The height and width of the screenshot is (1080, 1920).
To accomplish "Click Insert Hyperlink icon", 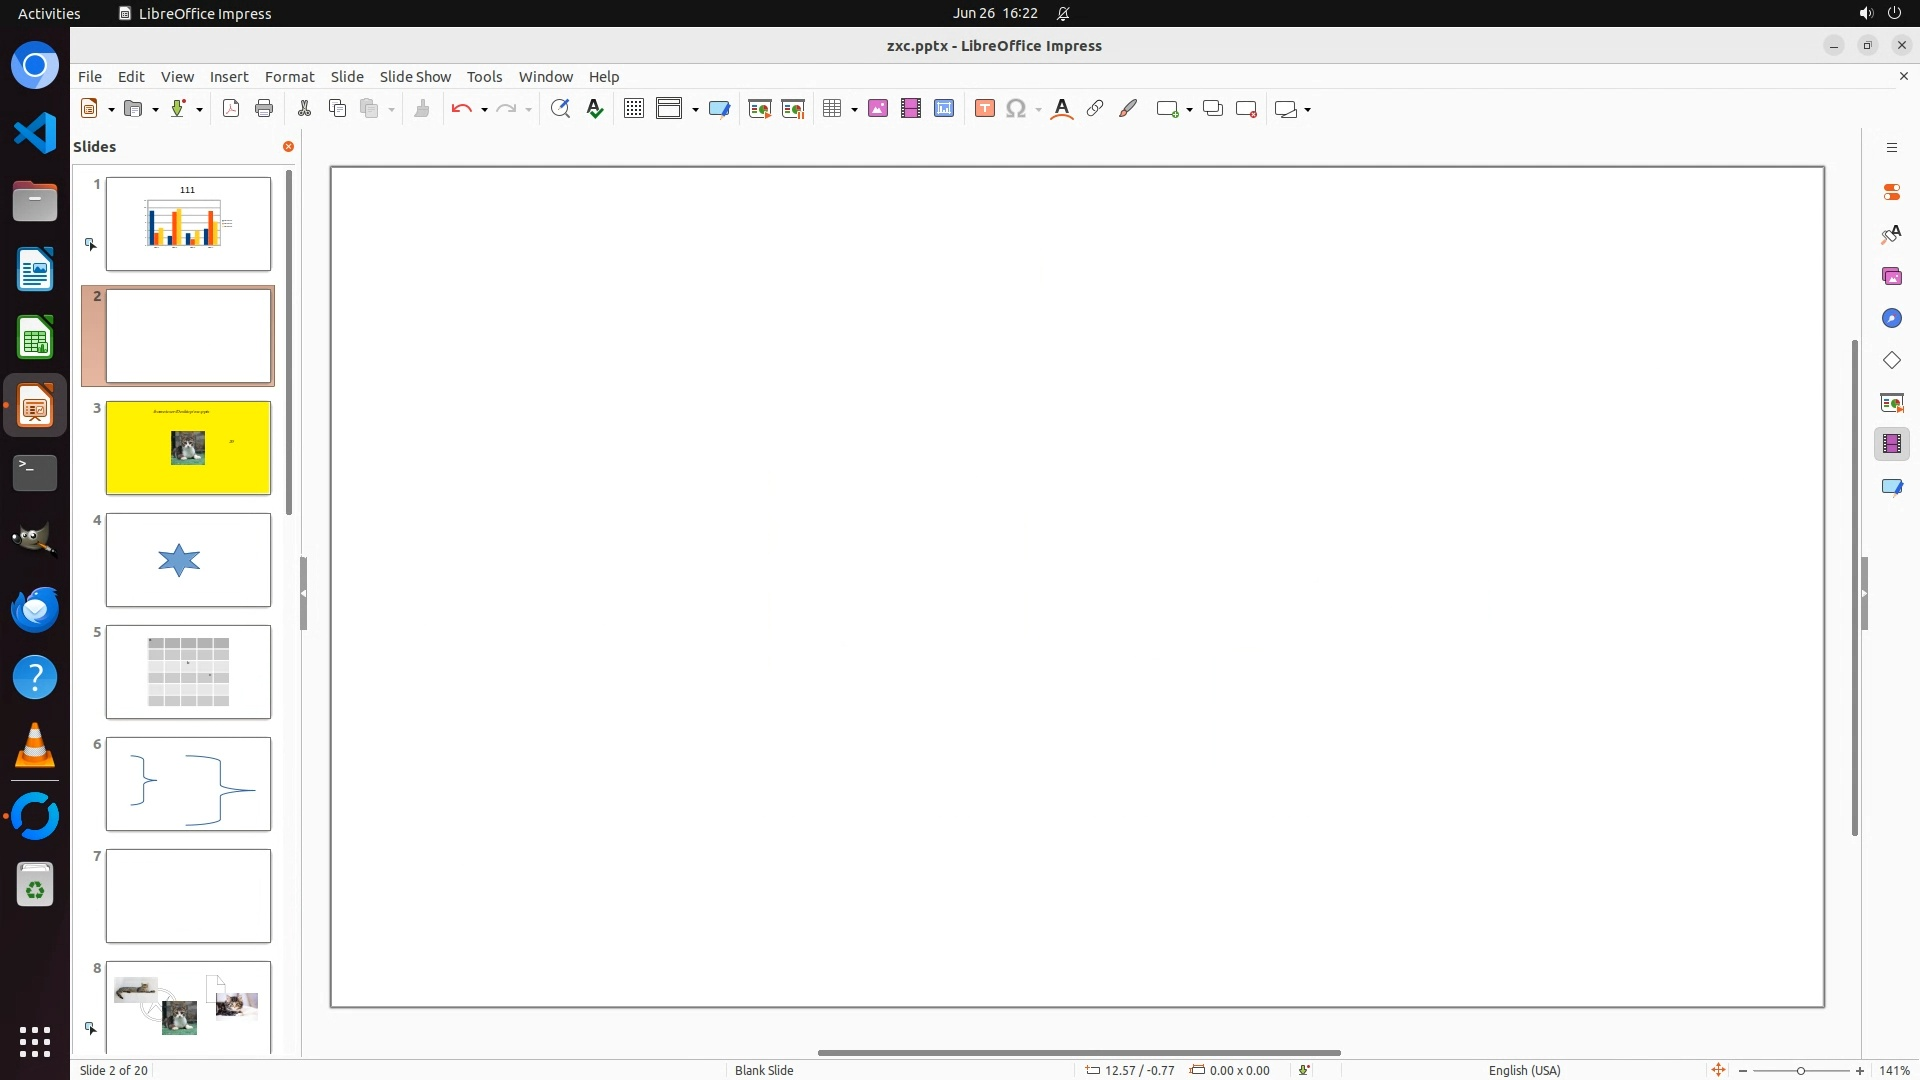I will point(1095,109).
